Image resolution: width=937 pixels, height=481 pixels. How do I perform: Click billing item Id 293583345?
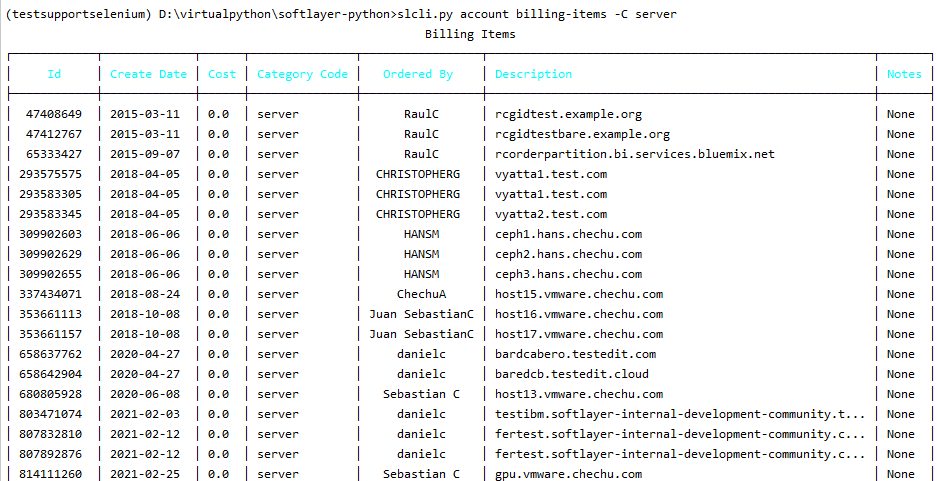tap(51, 214)
